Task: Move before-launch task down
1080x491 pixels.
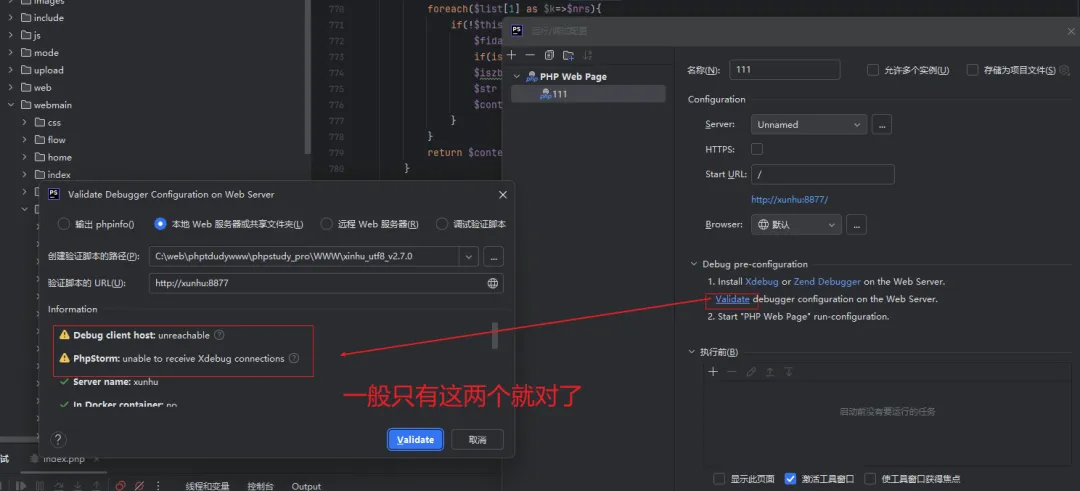Action: [789, 372]
